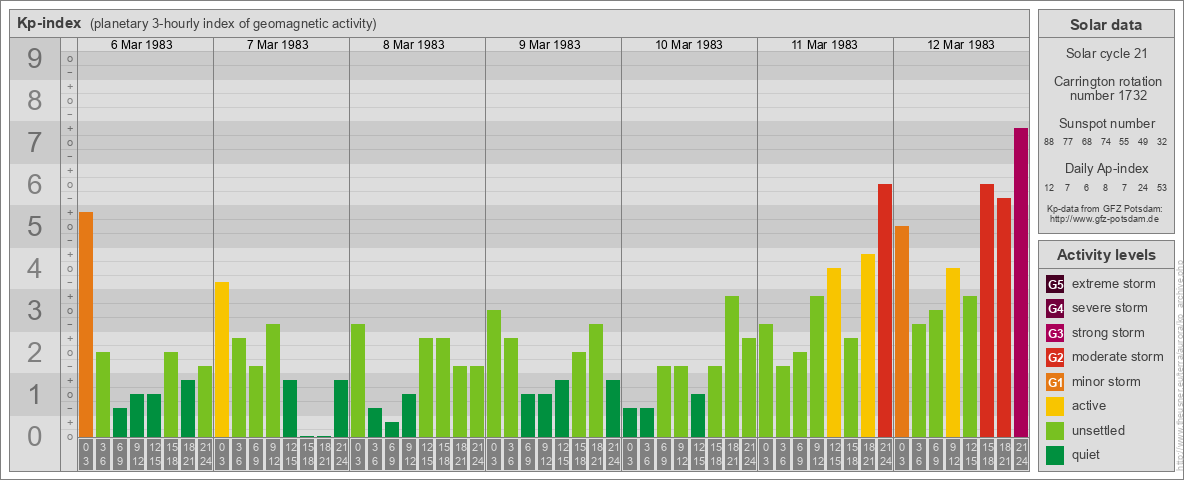Click the G3 strong storm legend icon
The width and height of the screenshot is (1184, 480).
coord(1055,333)
